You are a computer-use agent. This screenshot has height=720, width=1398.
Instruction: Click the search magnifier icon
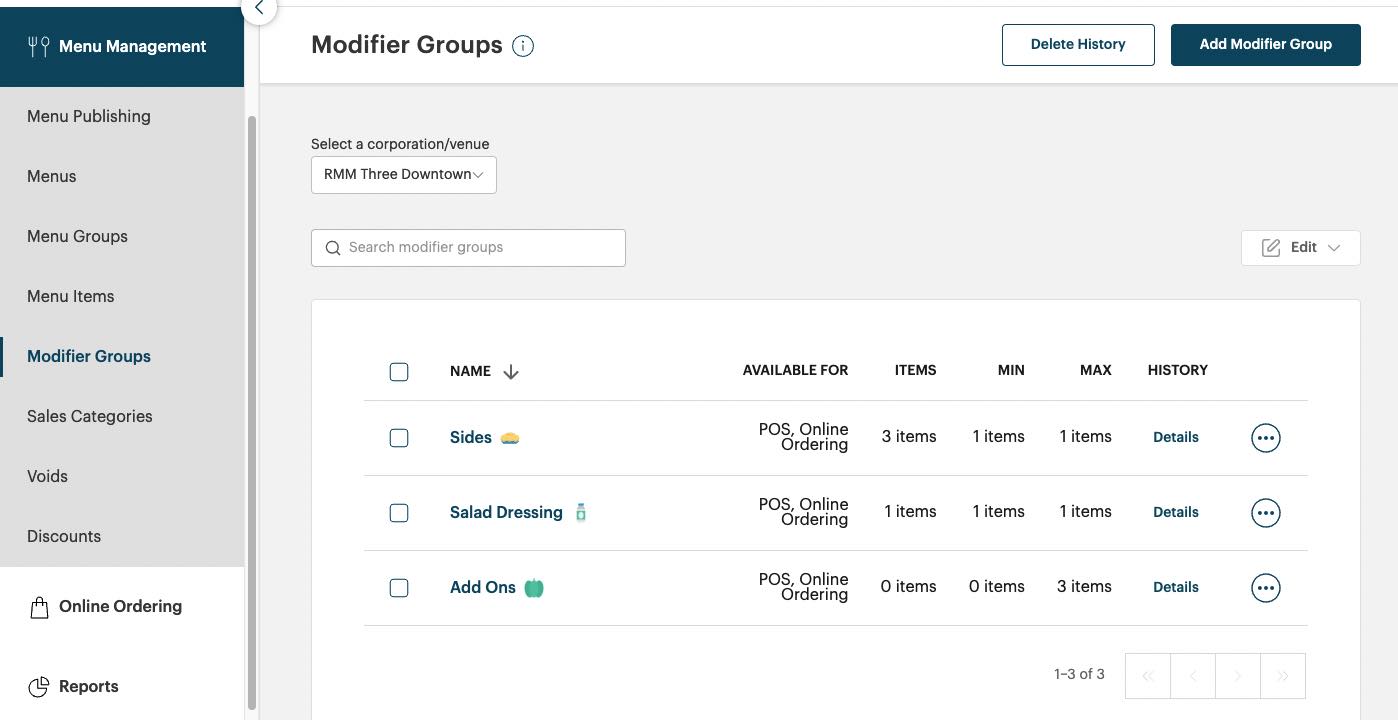pos(333,247)
